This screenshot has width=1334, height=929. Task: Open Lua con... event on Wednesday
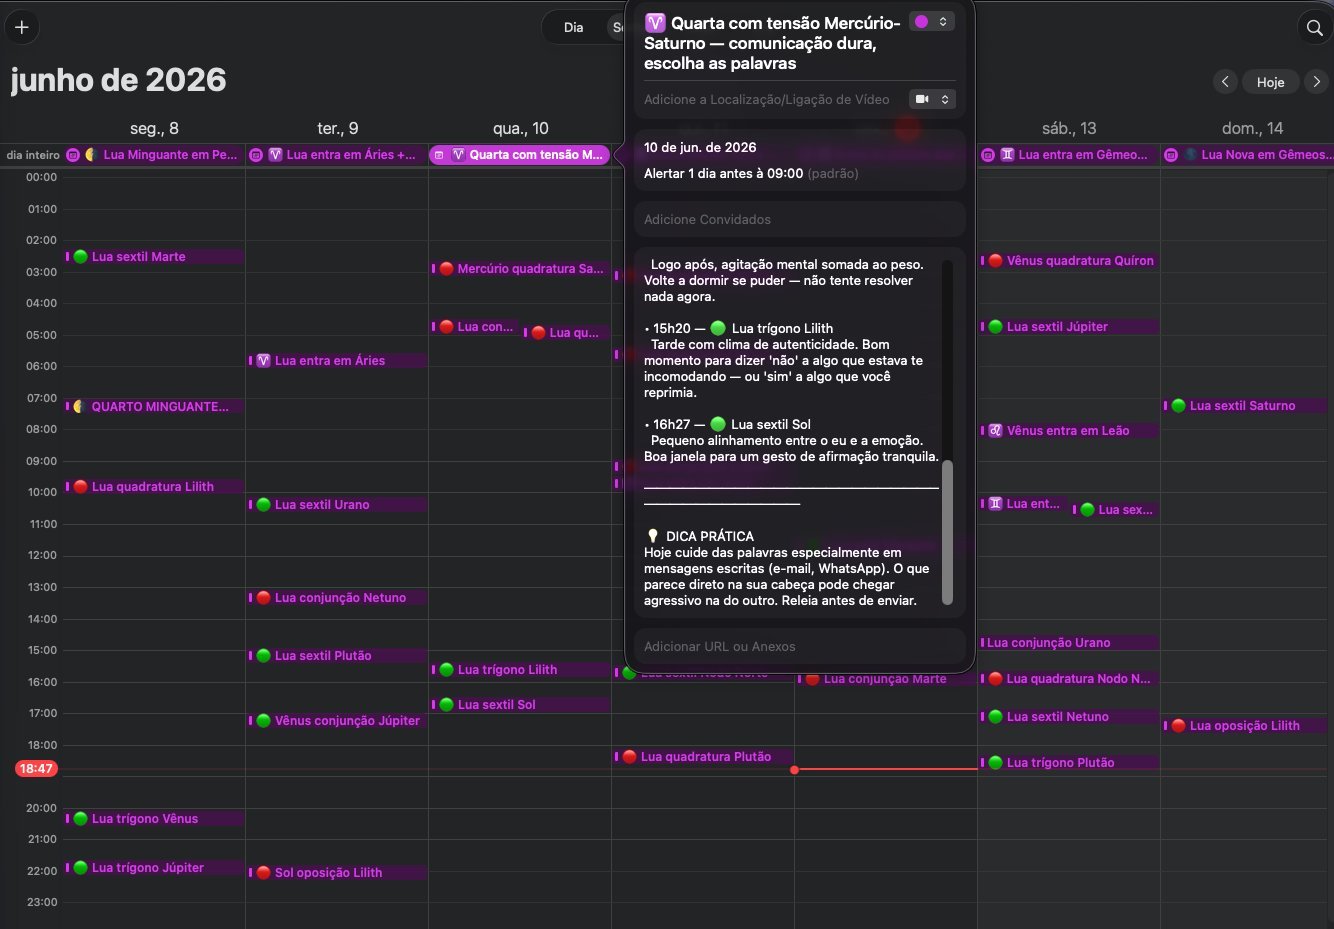pos(476,327)
